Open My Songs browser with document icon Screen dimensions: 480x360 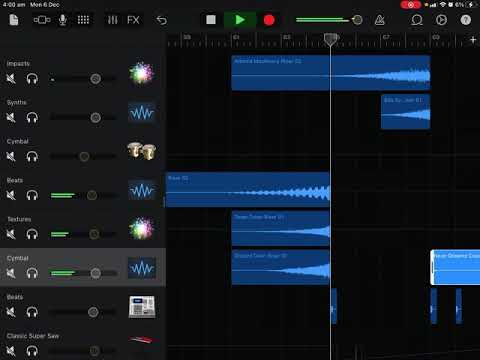(14, 20)
